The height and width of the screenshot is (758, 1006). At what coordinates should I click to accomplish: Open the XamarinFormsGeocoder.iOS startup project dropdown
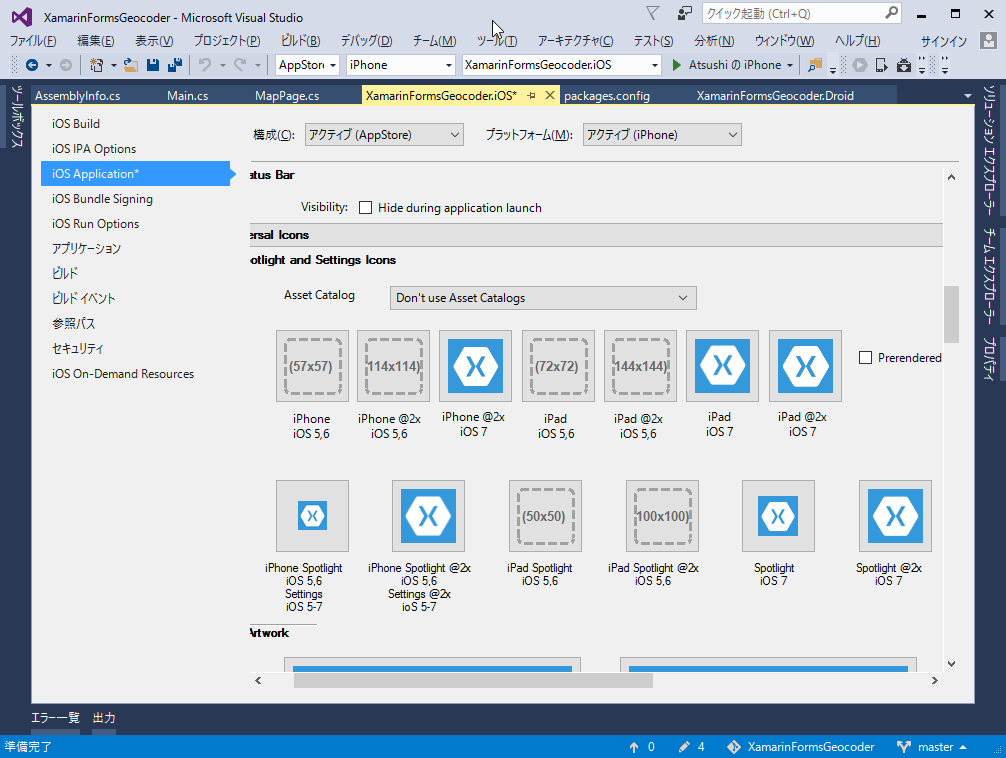tap(561, 65)
